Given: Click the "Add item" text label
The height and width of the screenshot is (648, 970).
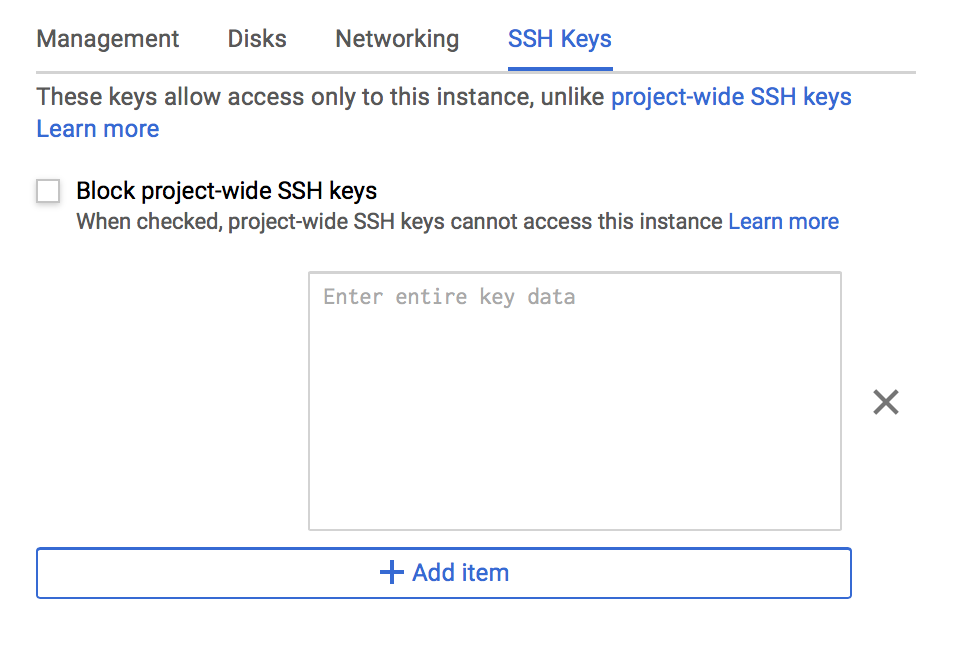Looking at the screenshot, I should tap(460, 573).
